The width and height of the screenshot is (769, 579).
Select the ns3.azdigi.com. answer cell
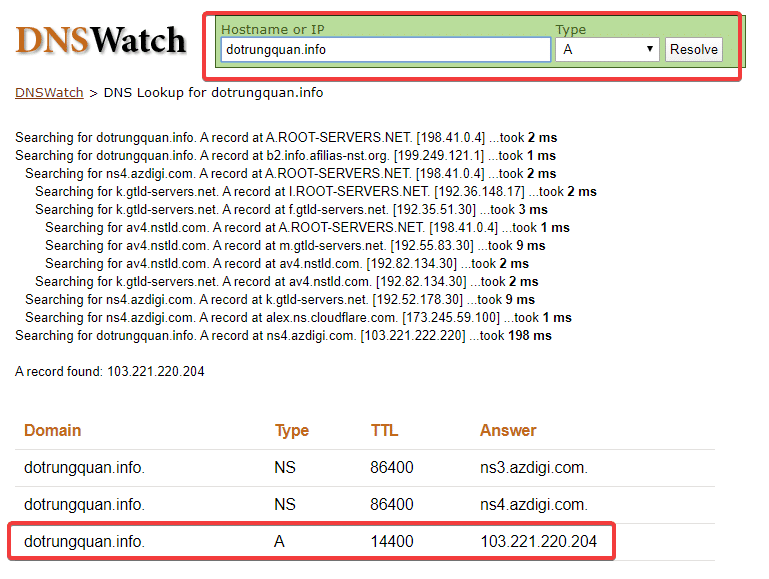(534, 467)
